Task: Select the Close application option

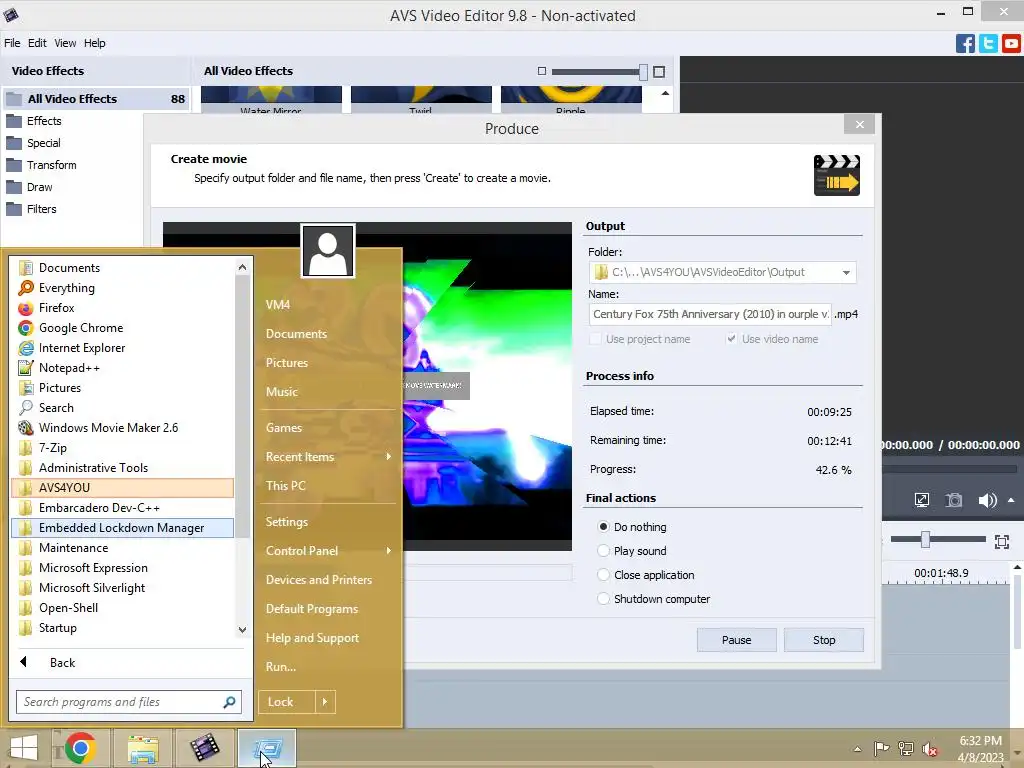Action: point(603,575)
